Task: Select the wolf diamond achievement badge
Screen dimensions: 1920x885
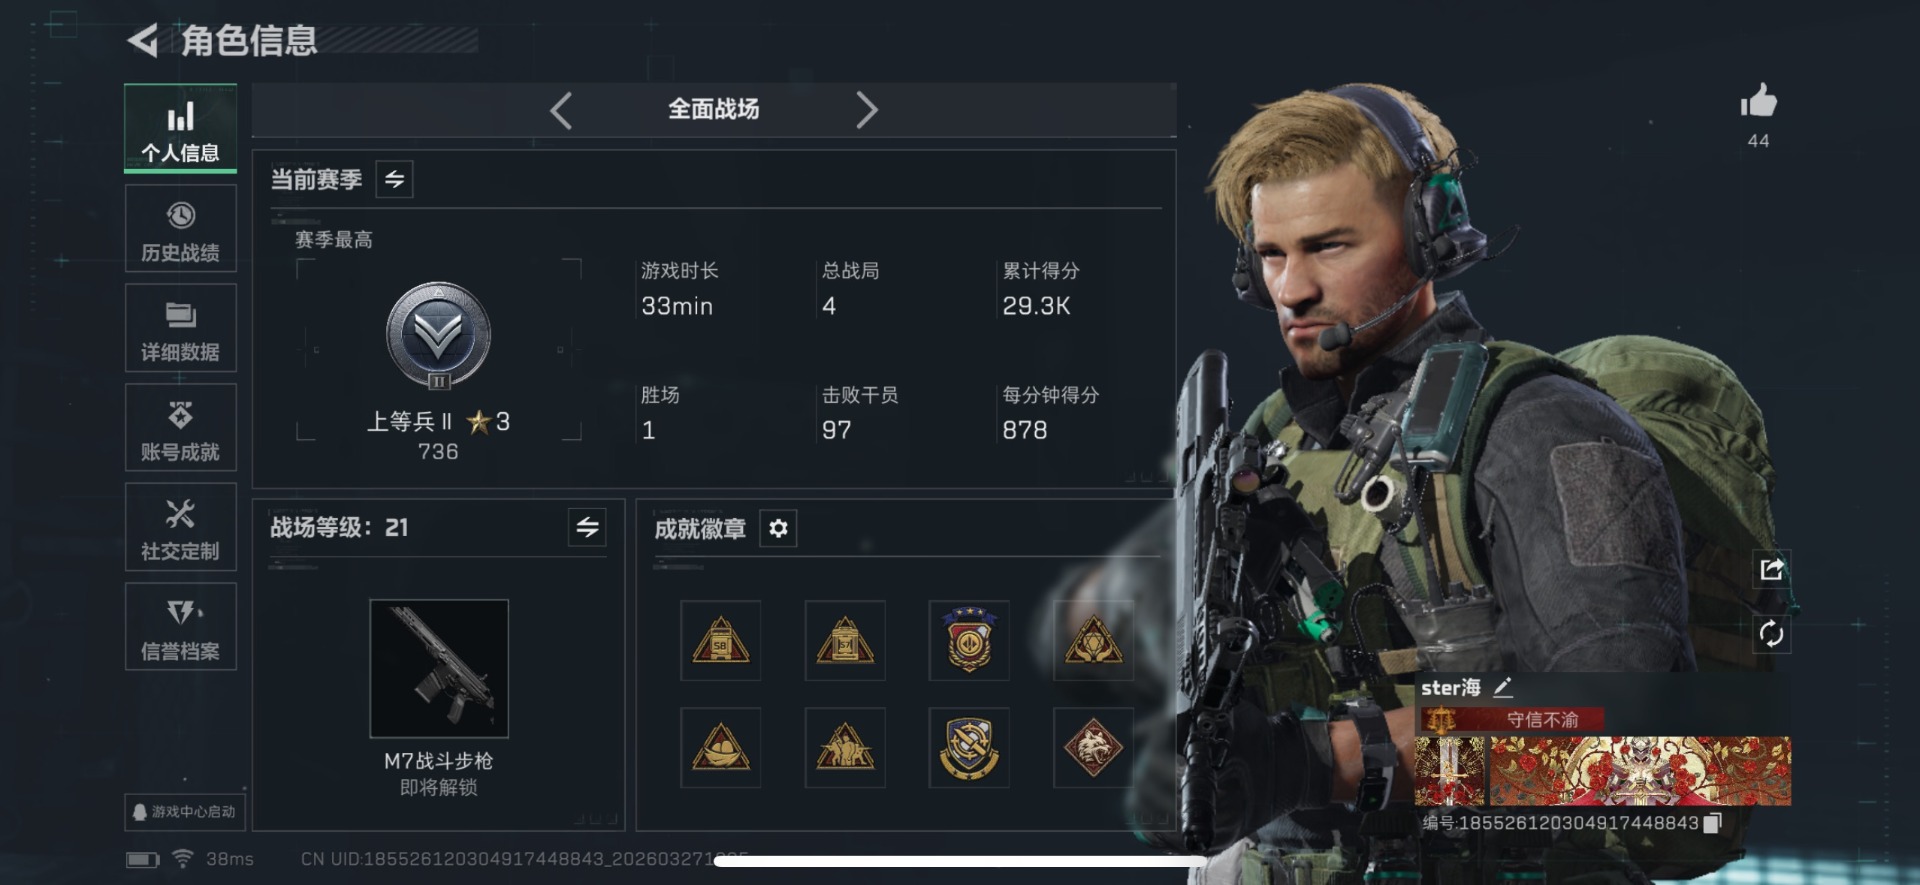Action: coord(1092,747)
